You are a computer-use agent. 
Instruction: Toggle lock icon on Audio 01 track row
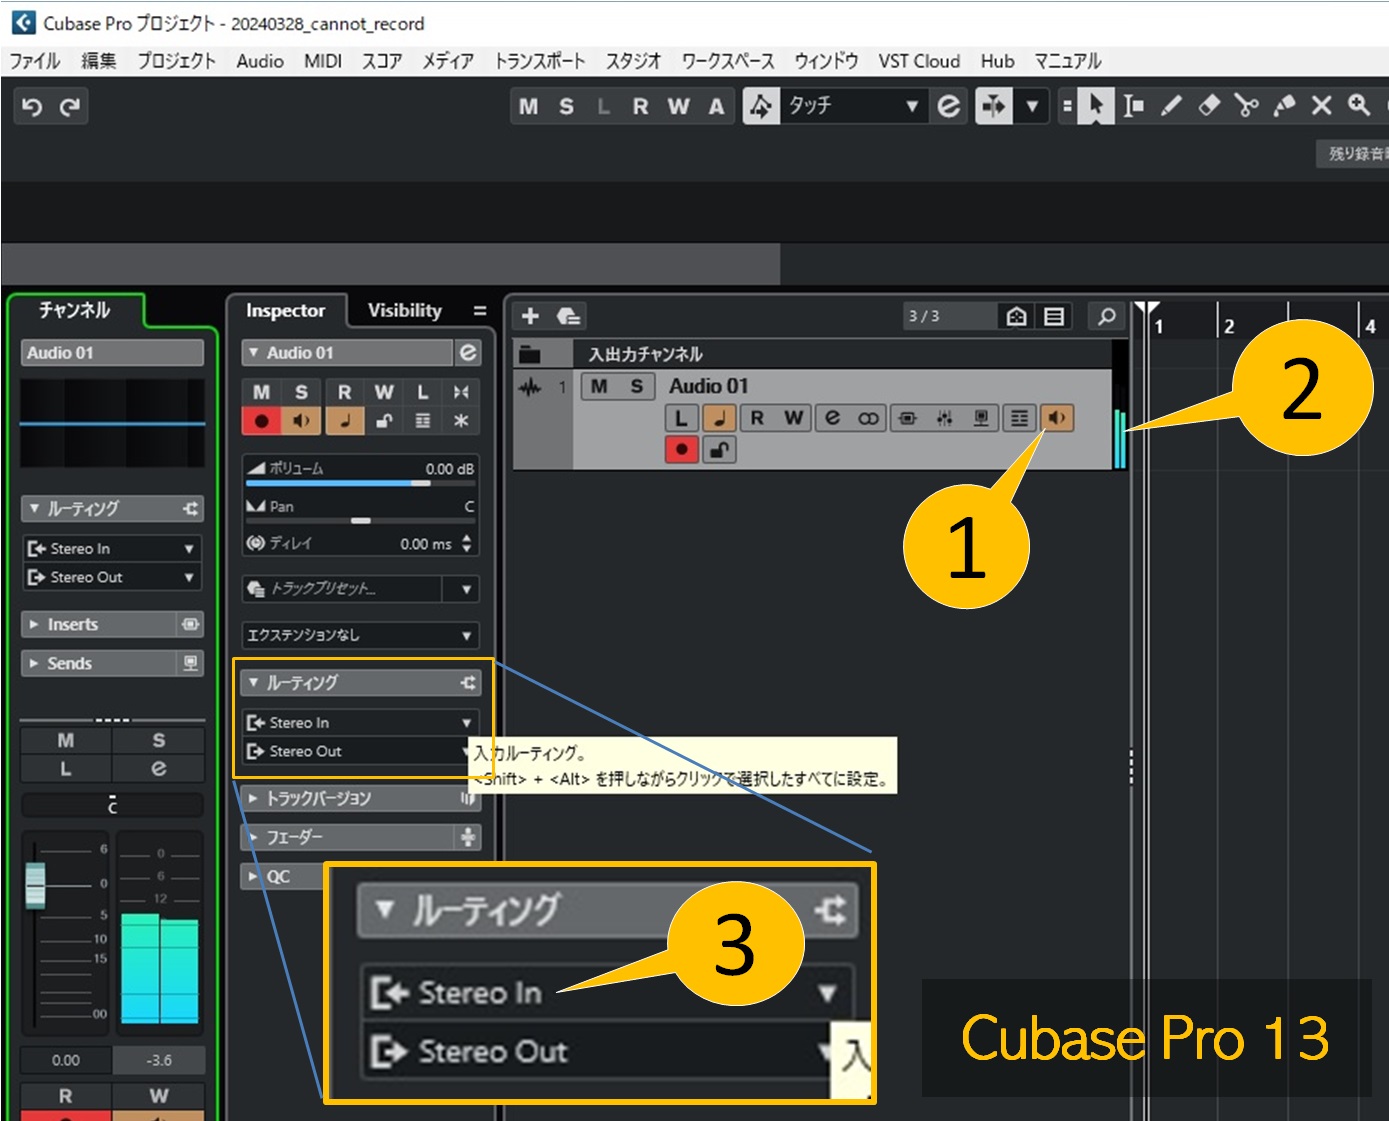click(719, 449)
